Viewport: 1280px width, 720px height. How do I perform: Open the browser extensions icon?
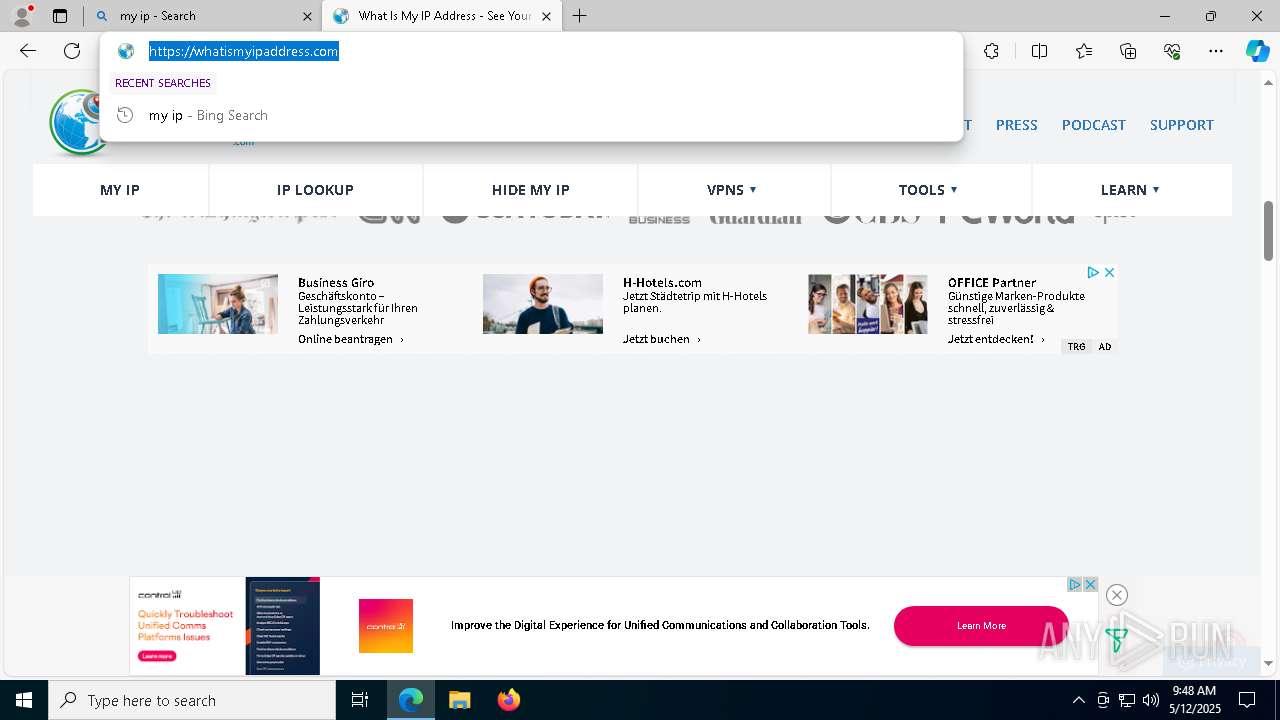[991, 51]
